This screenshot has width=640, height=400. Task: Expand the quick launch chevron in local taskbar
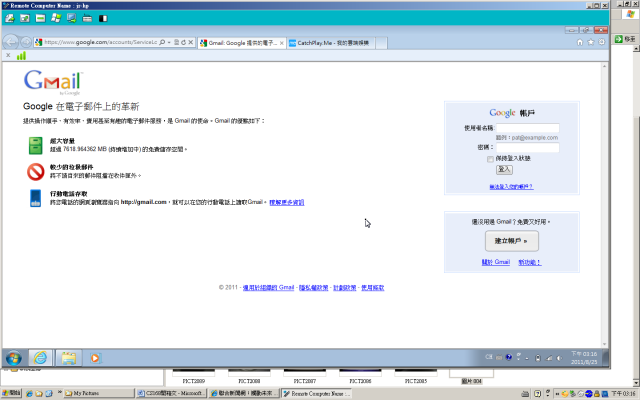click(60, 392)
